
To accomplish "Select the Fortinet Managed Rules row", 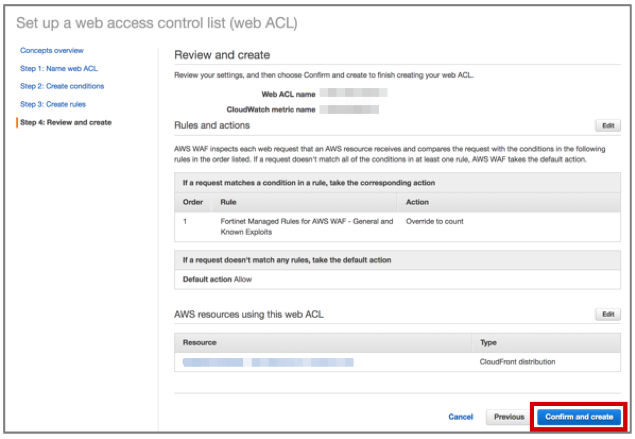I will tap(282, 225).
